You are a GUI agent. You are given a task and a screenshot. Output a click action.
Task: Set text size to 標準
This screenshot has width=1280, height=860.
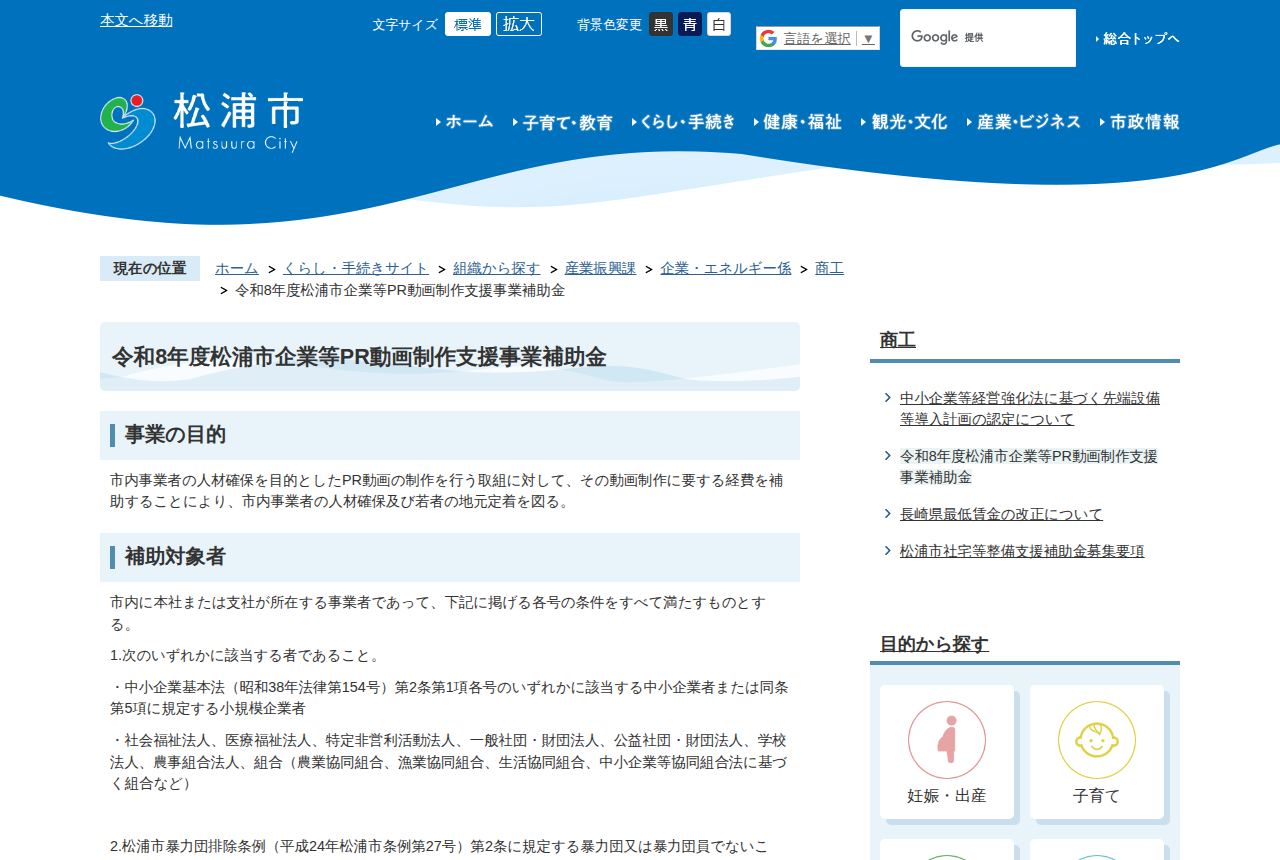click(x=468, y=24)
